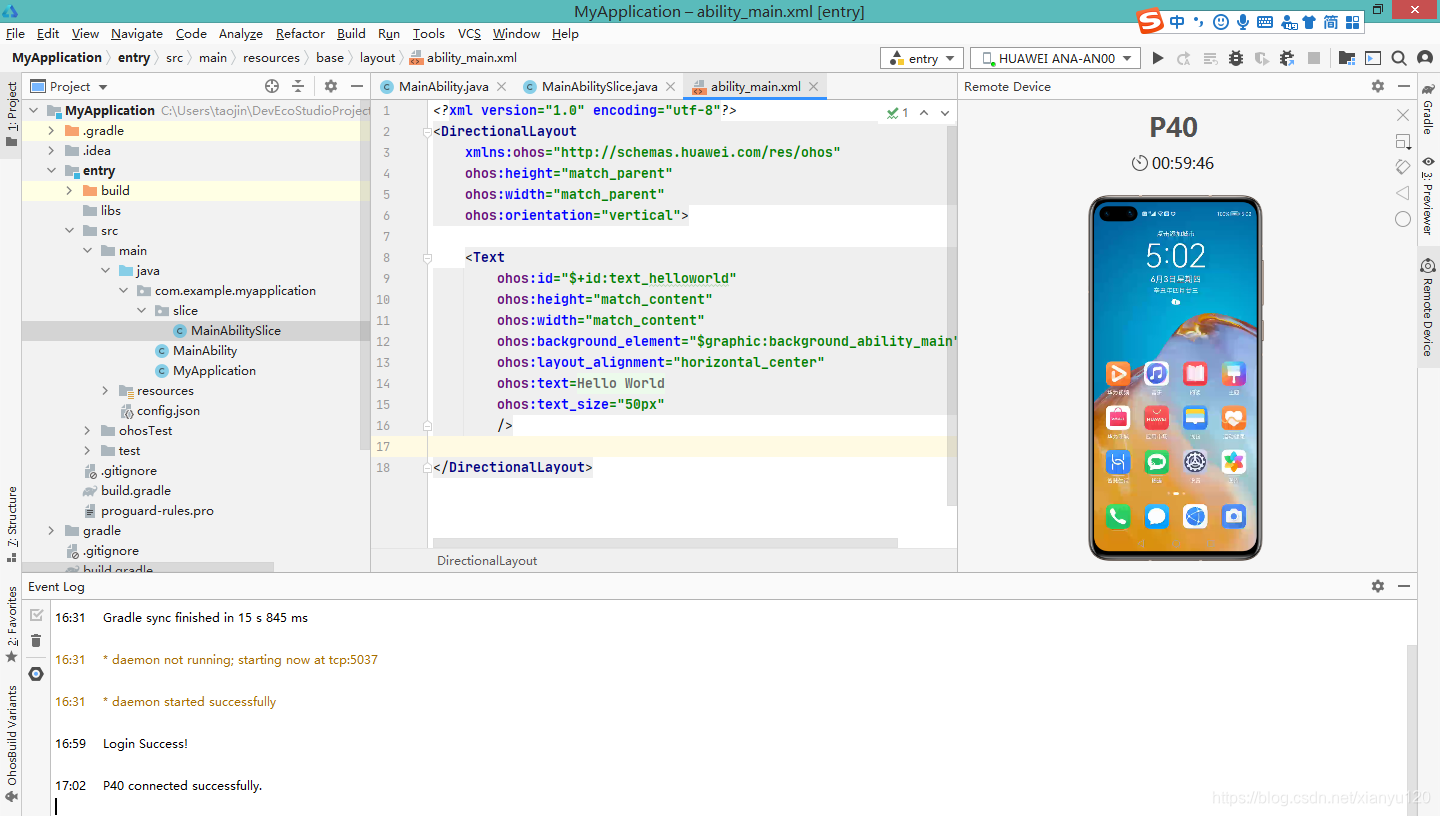Click the DirectionalLayout breadcrumb below editor

tap(487, 561)
